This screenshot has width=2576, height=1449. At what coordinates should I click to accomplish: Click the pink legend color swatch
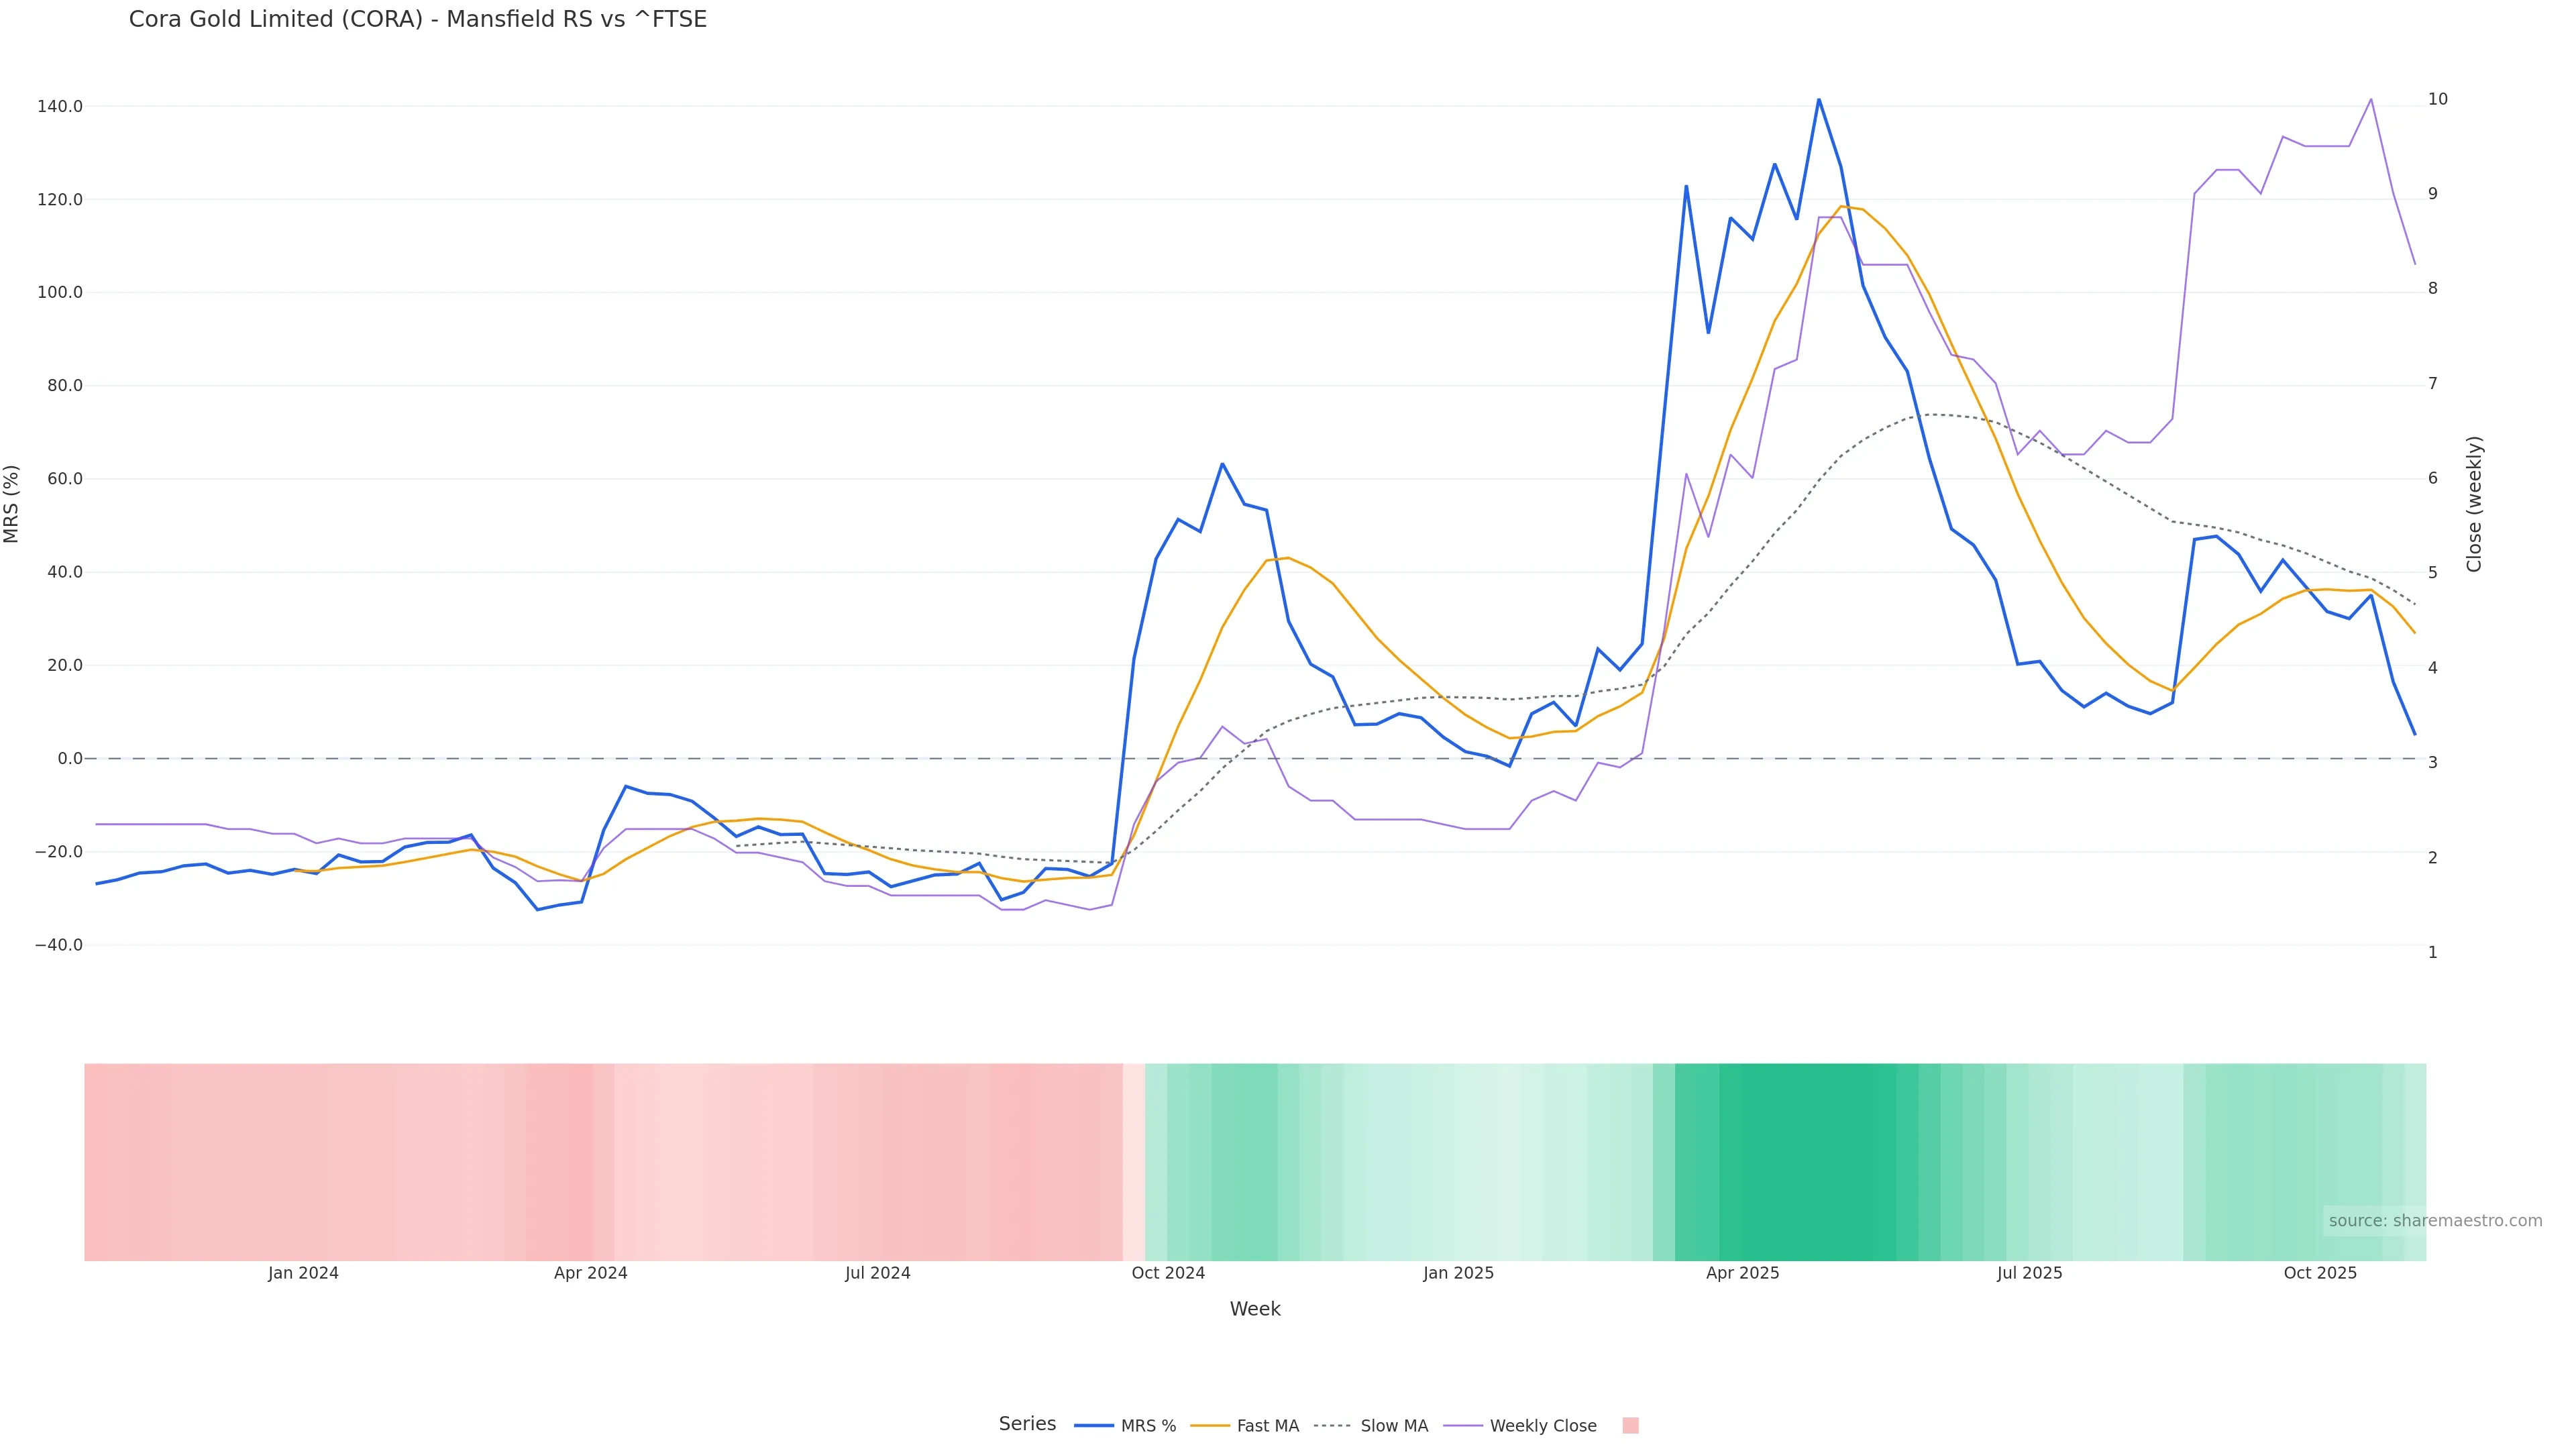click(x=1630, y=1425)
